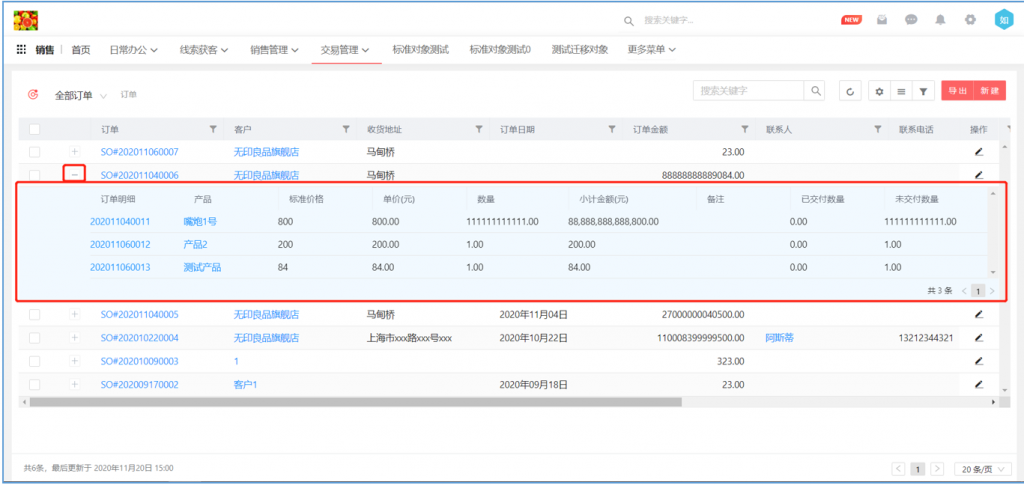Open the mail inbox icon in the top bar
This screenshot has width=1024, height=485.
tap(882, 20)
